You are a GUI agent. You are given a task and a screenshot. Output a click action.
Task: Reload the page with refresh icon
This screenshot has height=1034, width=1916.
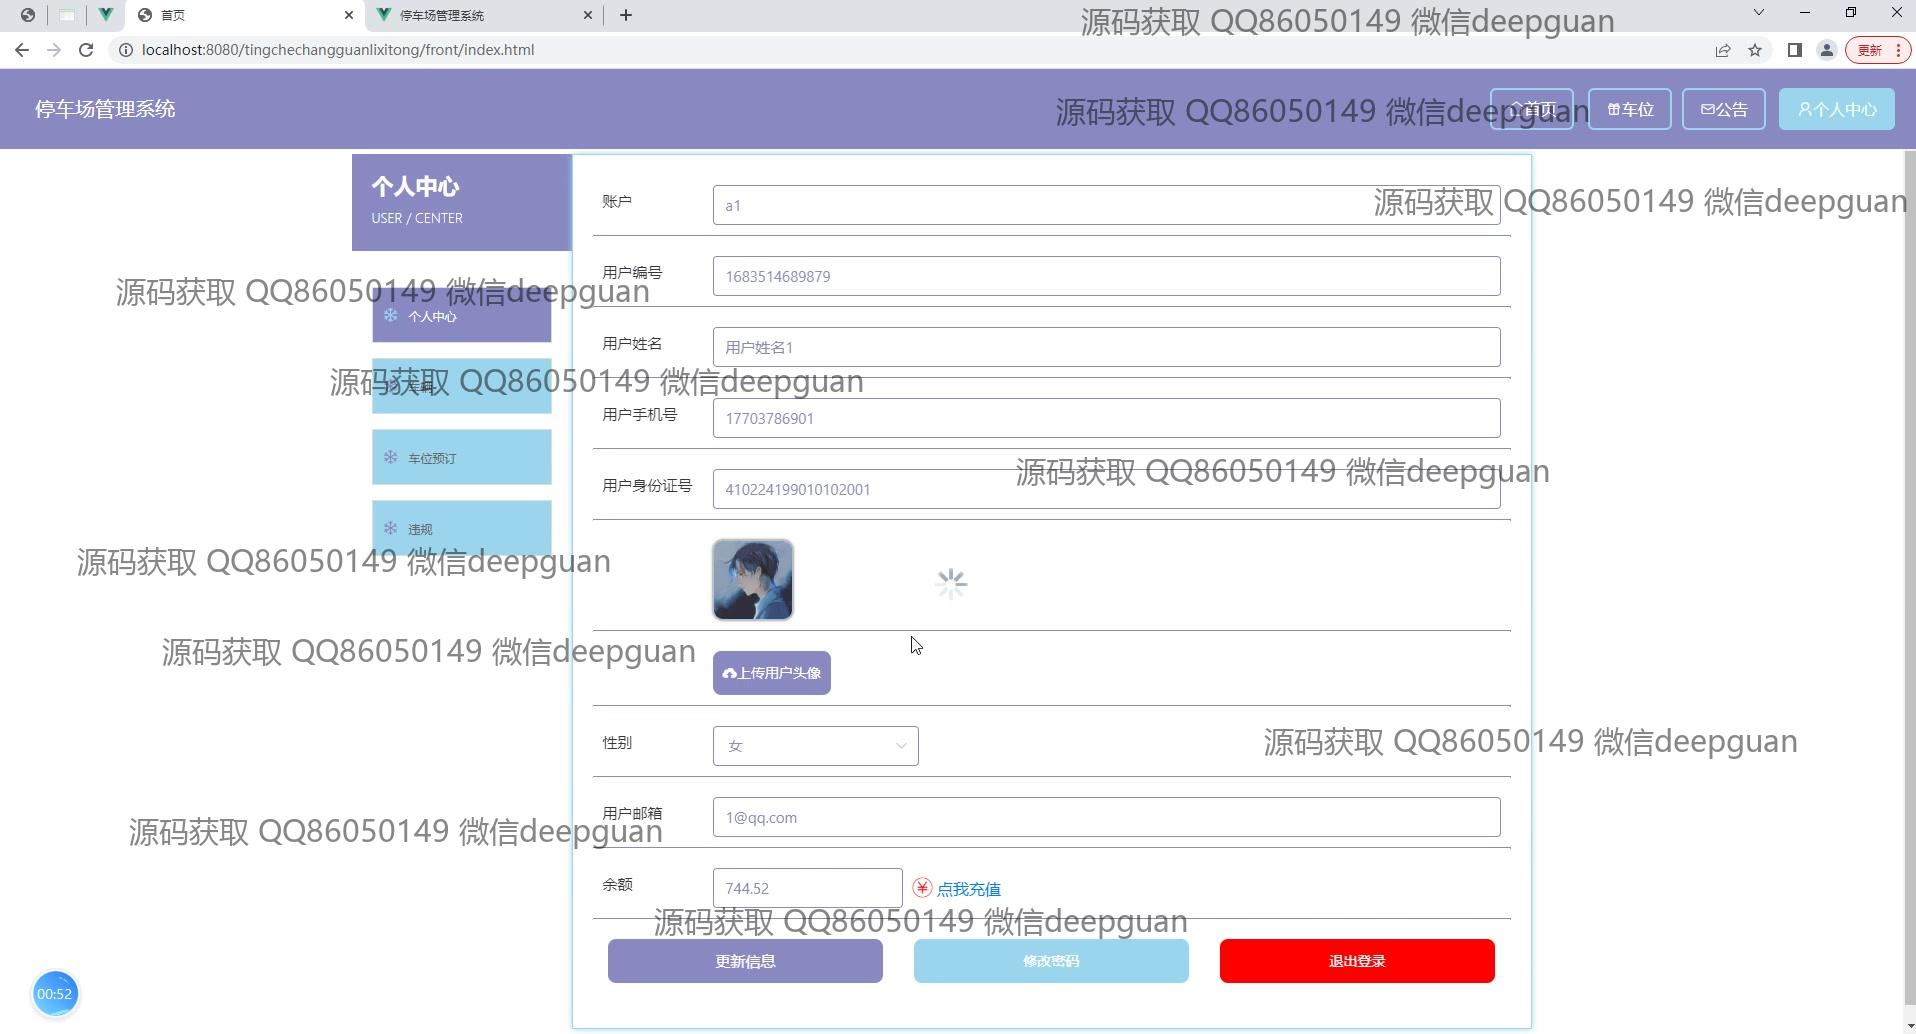pos(86,50)
